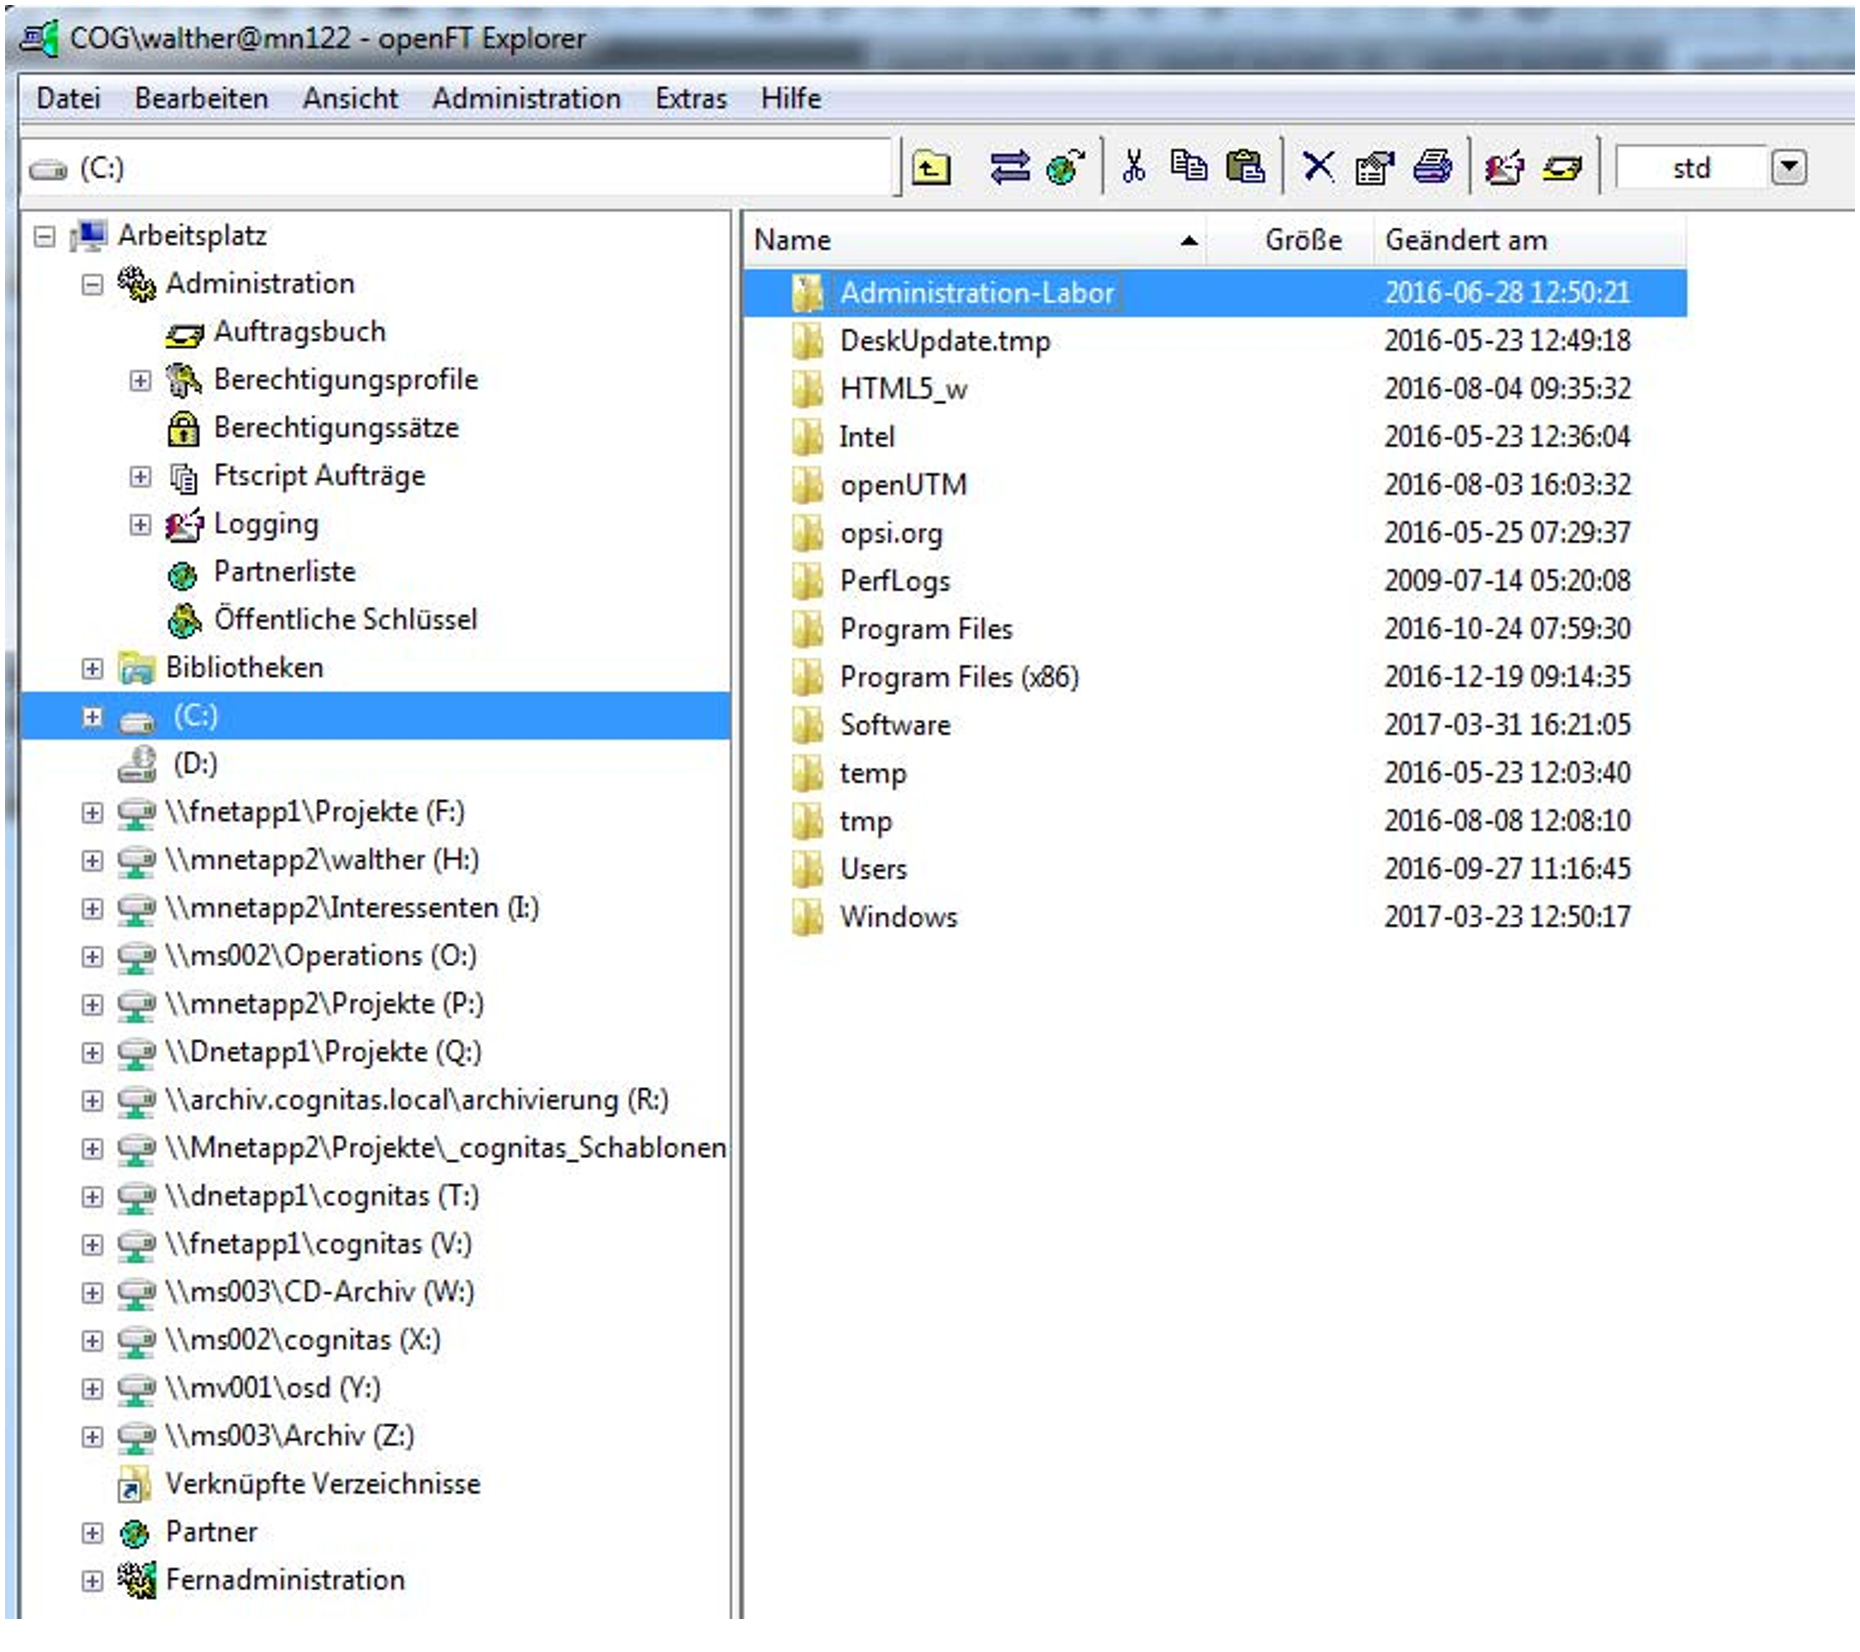Expand the Berechtigungsprofile node

pyautogui.click(x=140, y=381)
